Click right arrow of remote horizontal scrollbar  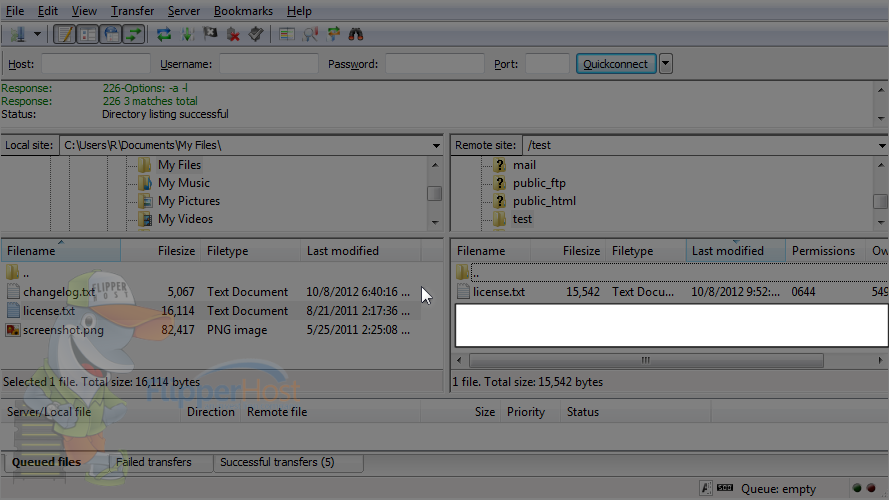point(880,361)
